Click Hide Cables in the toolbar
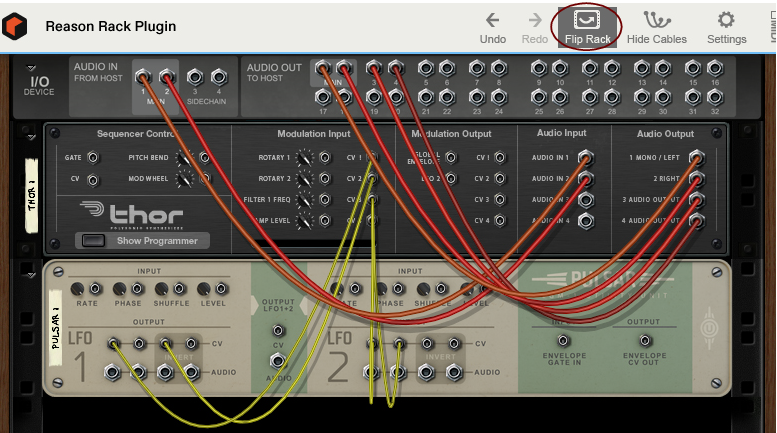 pos(657,27)
